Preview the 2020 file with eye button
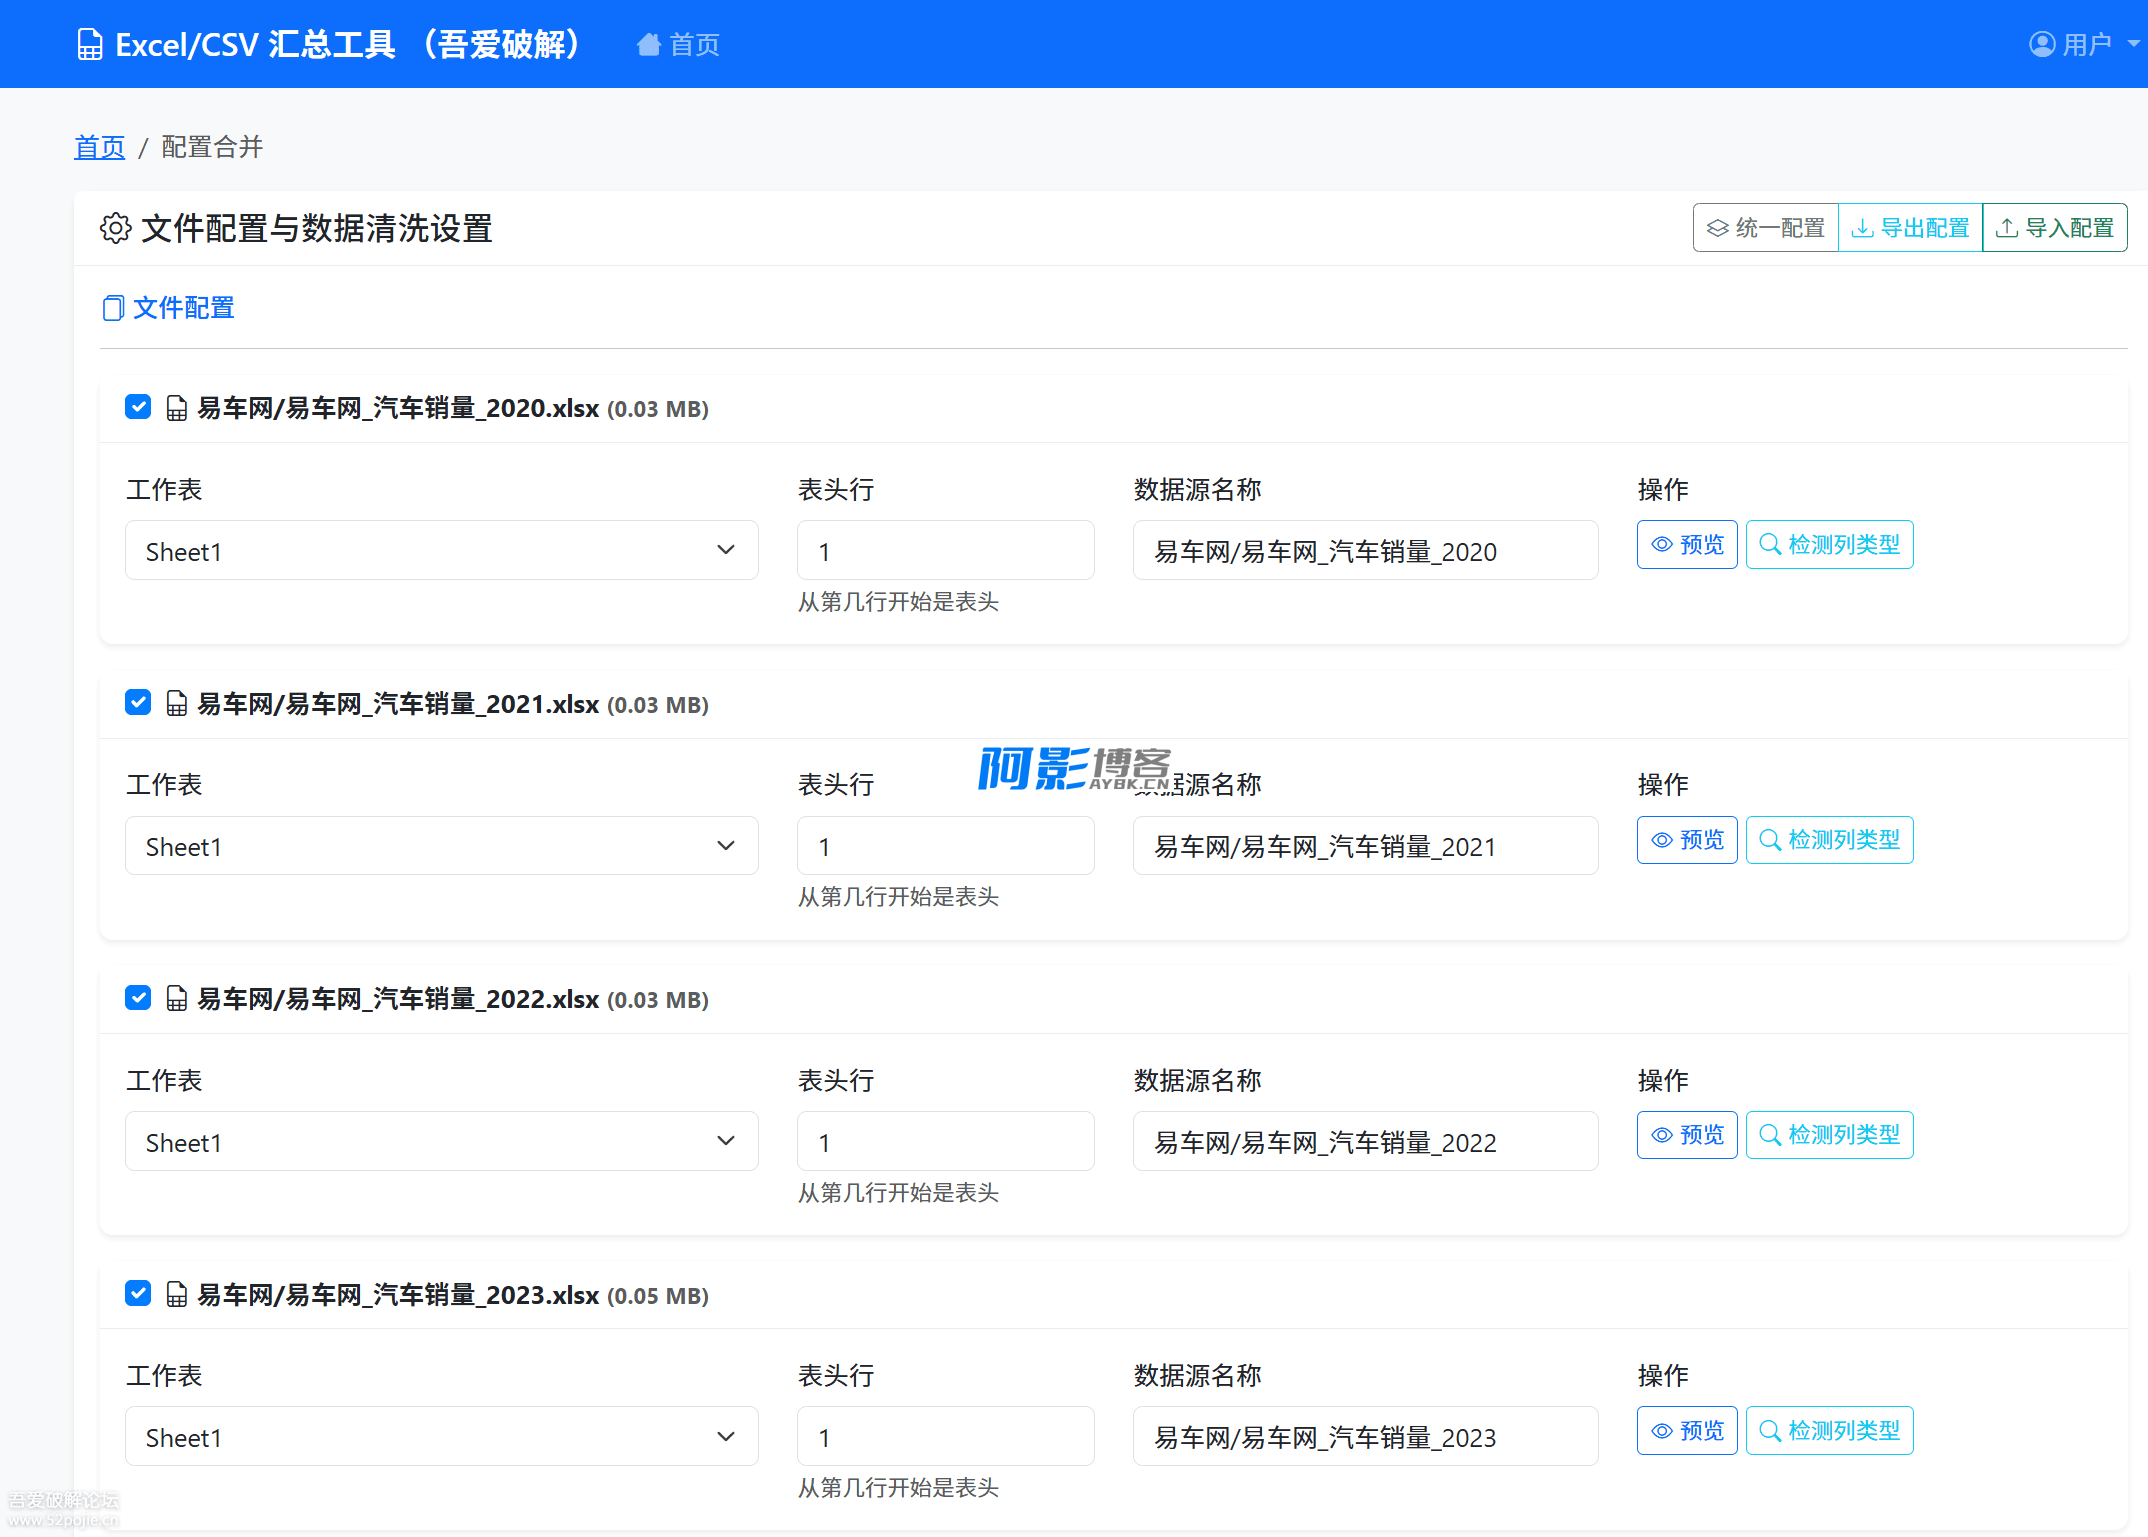This screenshot has width=2148, height=1537. tap(1687, 545)
